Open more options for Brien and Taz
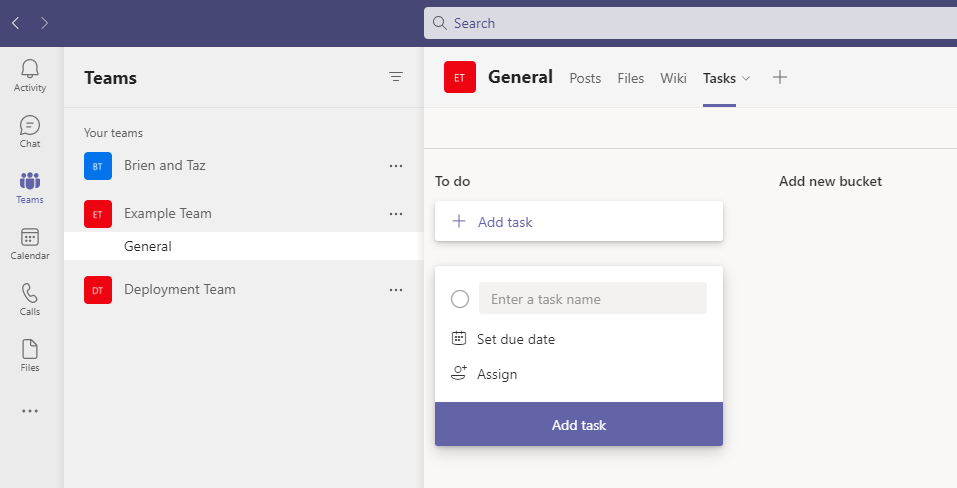 pyautogui.click(x=396, y=166)
